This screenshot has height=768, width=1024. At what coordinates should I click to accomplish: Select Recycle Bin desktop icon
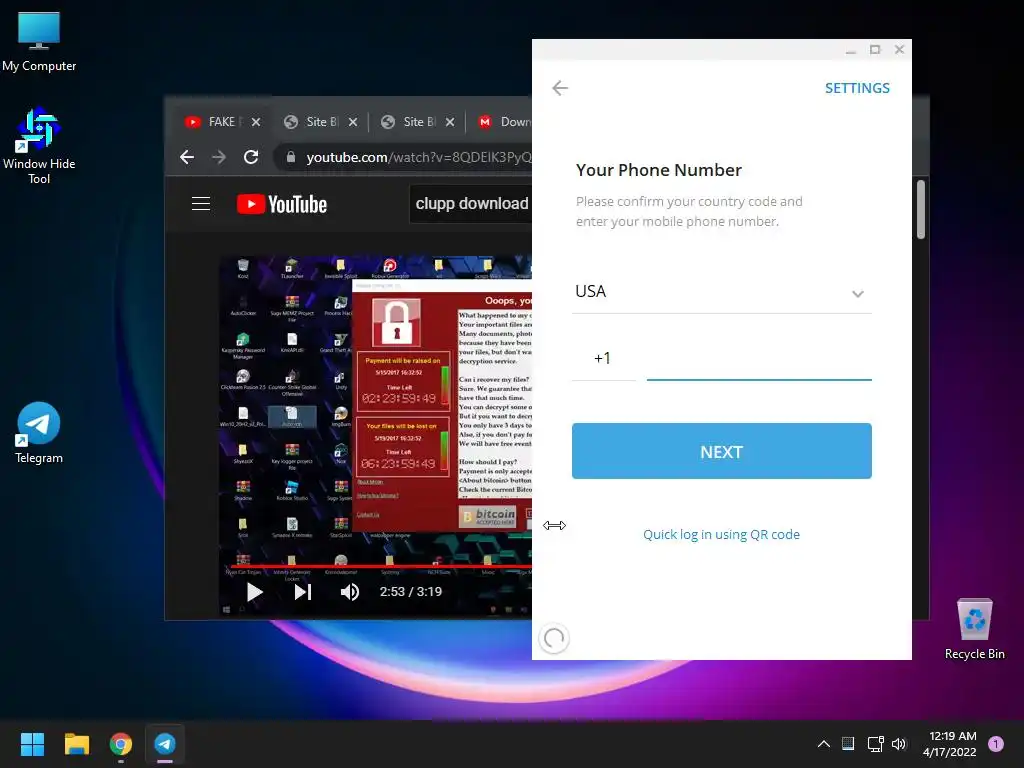click(x=974, y=630)
